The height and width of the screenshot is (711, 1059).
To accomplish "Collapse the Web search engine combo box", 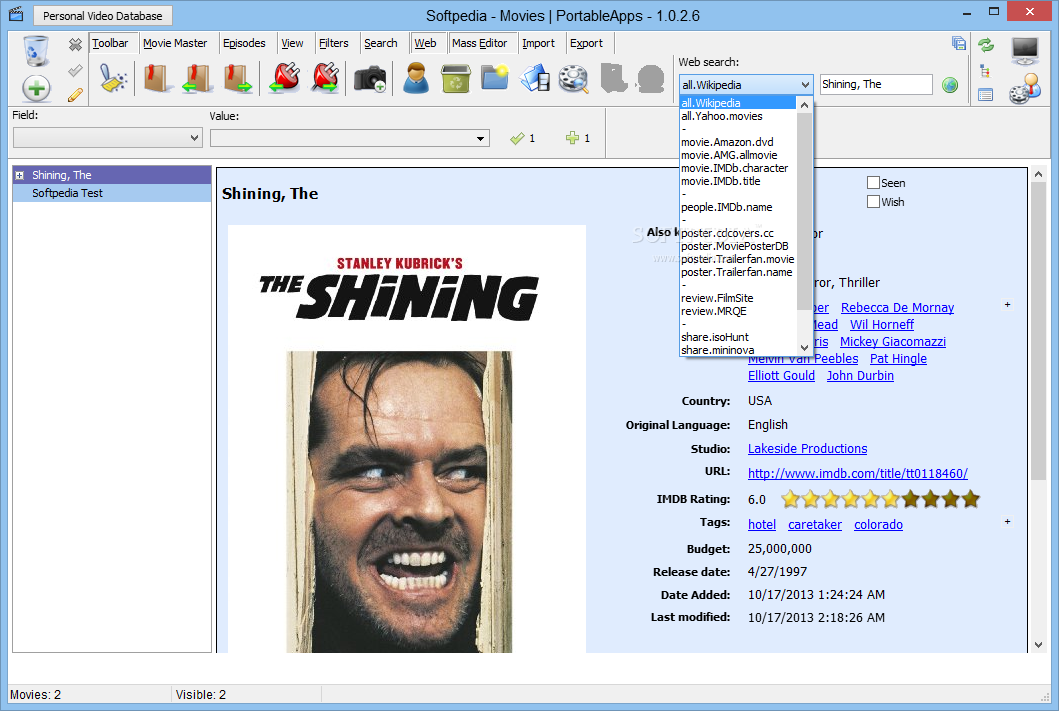I will (746, 84).
